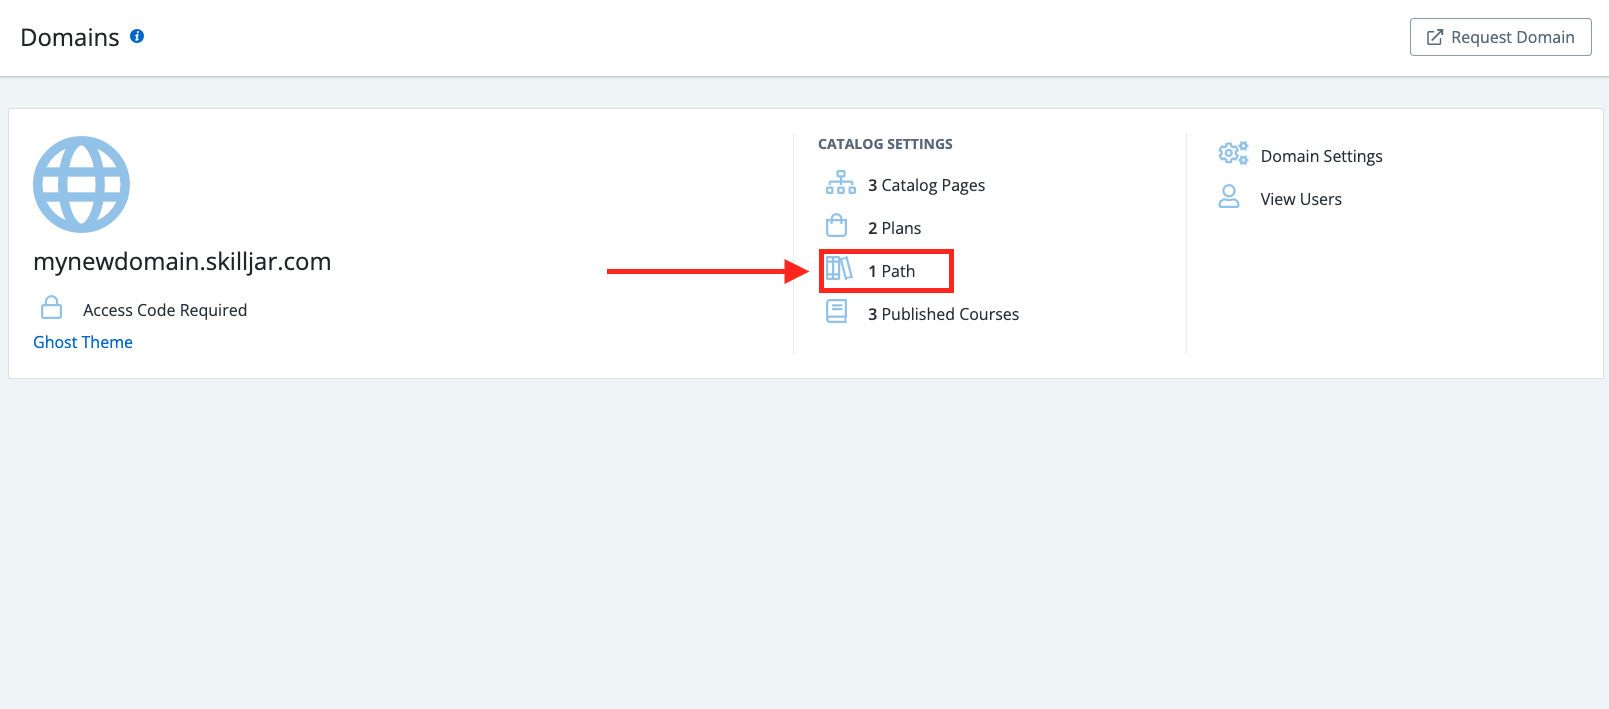Image resolution: width=1609 pixels, height=709 pixels.
Task: Open the Ghost Theme link
Action: tap(83, 342)
